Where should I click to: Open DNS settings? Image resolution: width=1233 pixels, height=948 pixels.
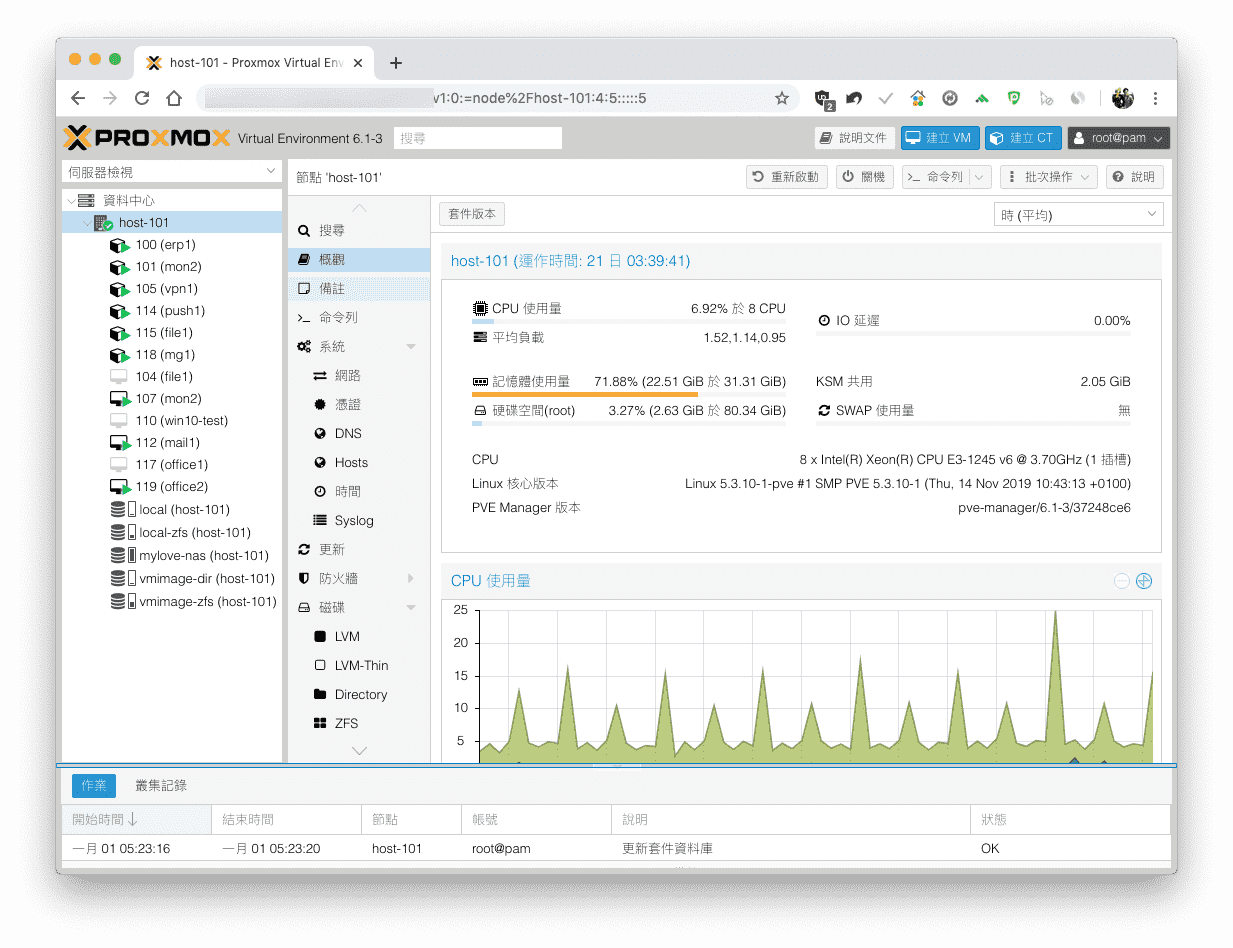[x=359, y=433]
